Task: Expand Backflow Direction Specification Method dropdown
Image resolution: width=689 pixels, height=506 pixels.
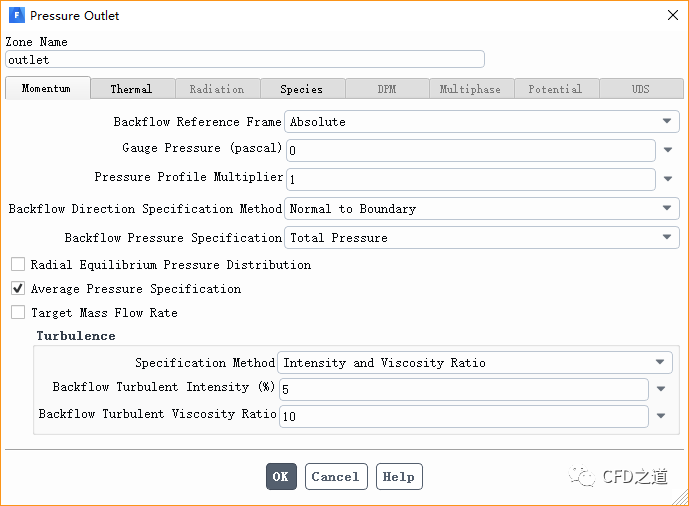Action: pos(481,209)
